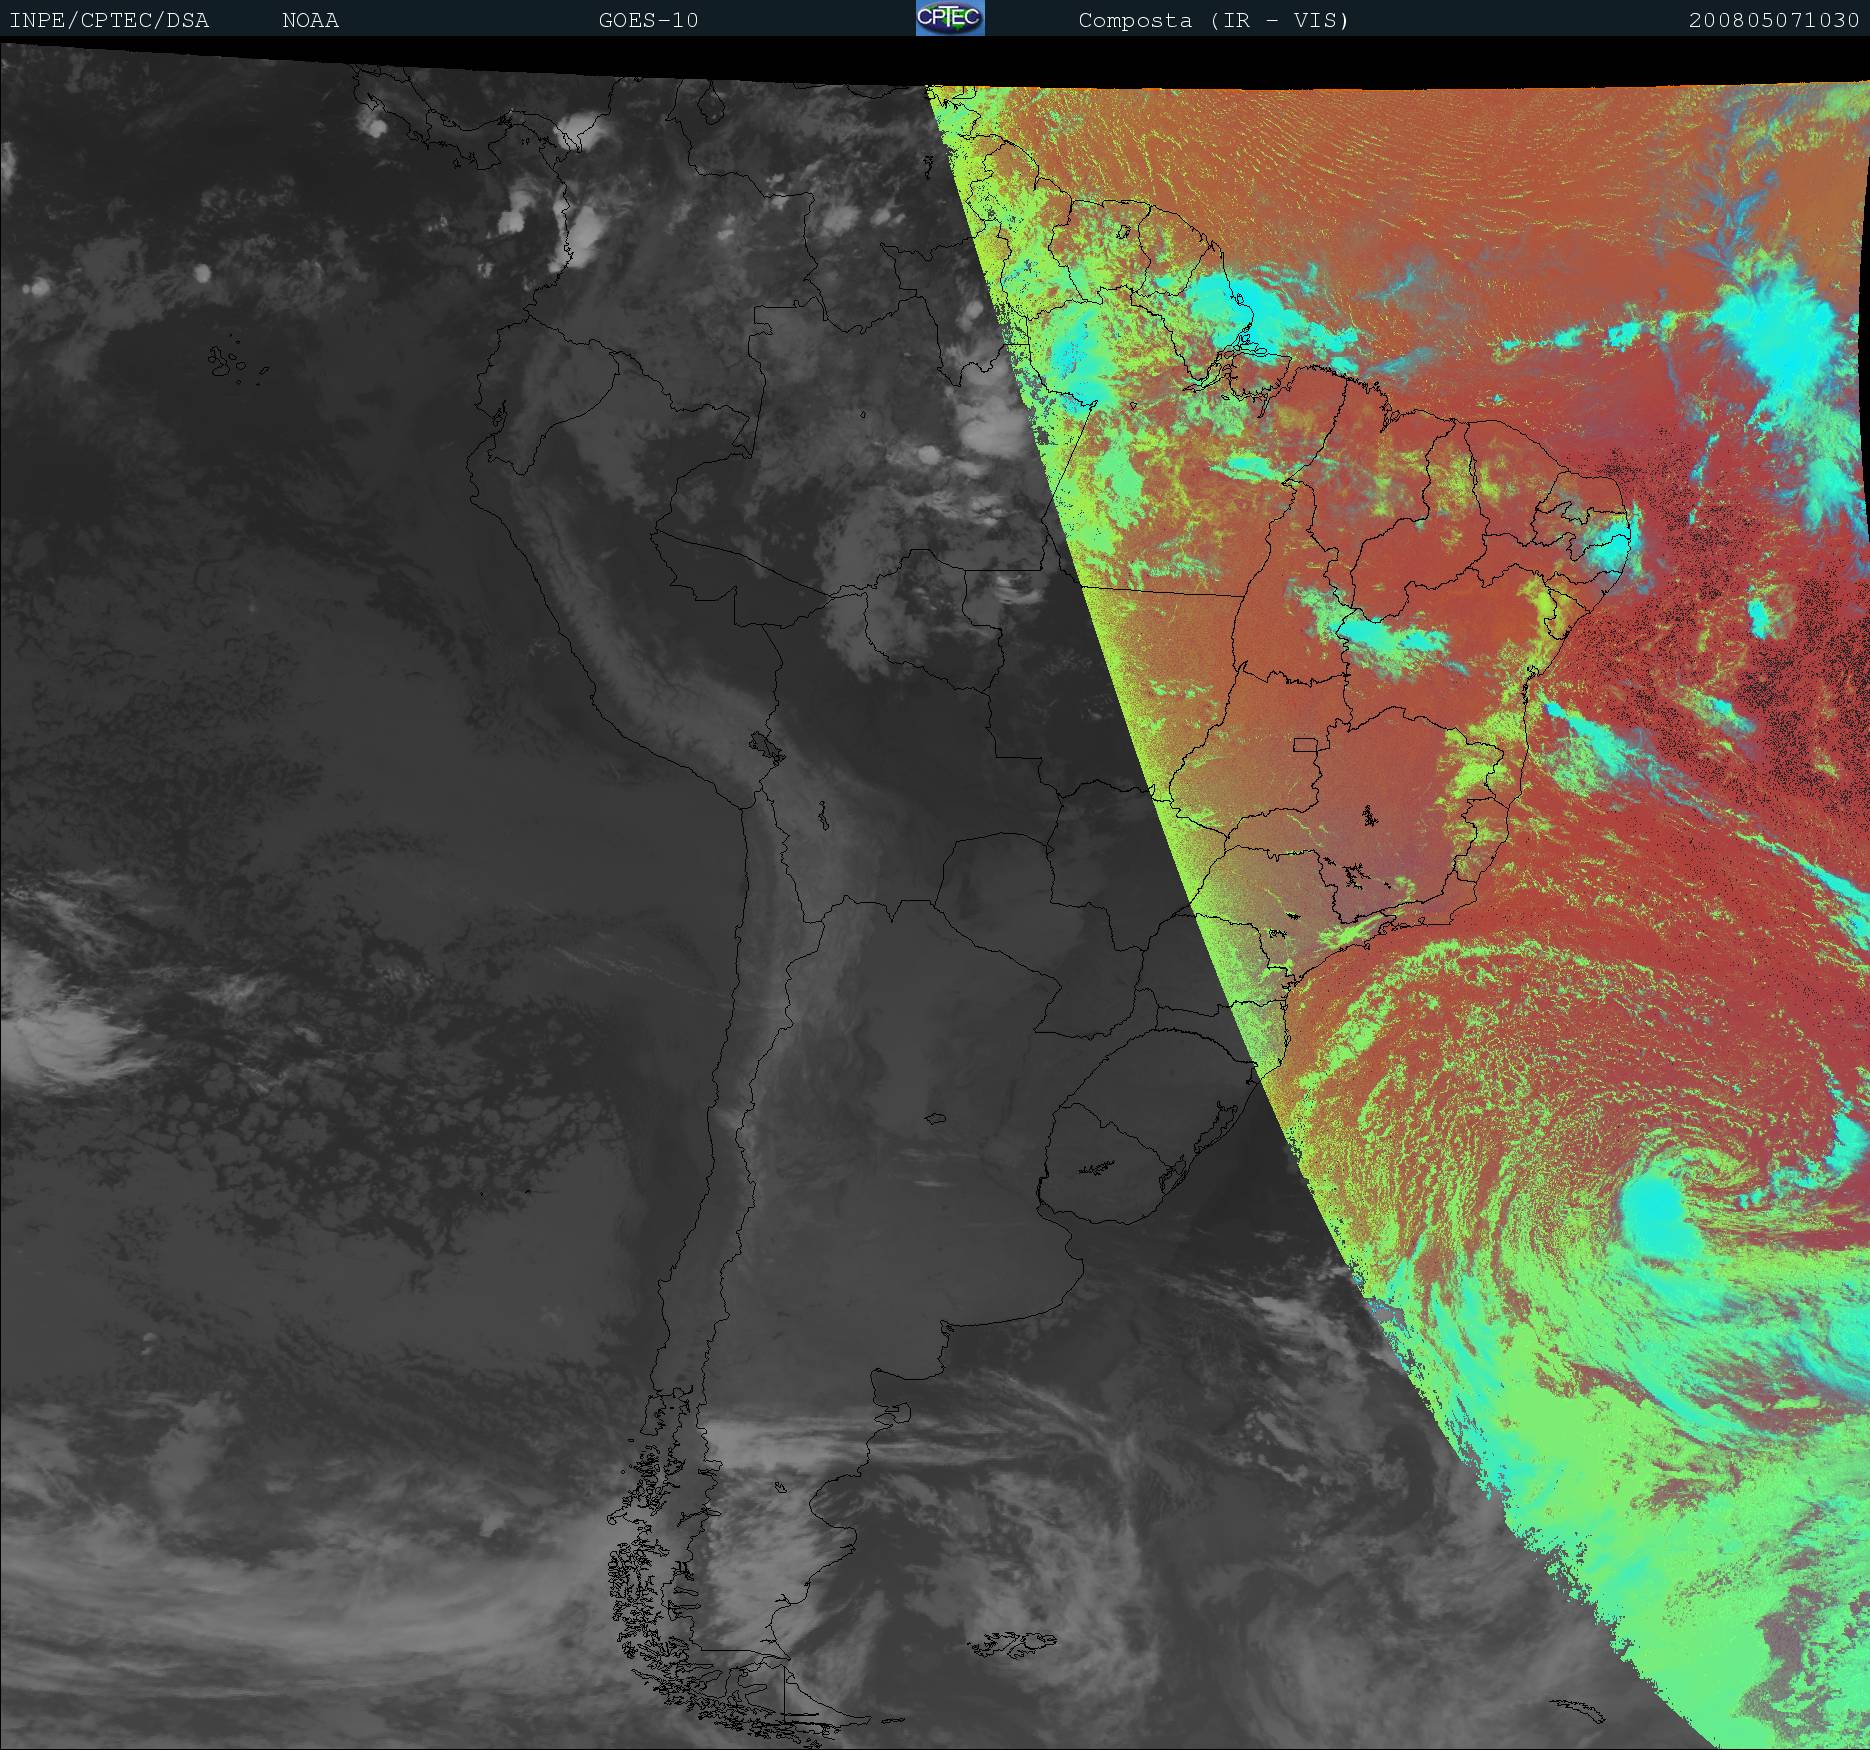Select the NOAA label in the header
This screenshot has height=1750, width=1870.
click(x=310, y=21)
